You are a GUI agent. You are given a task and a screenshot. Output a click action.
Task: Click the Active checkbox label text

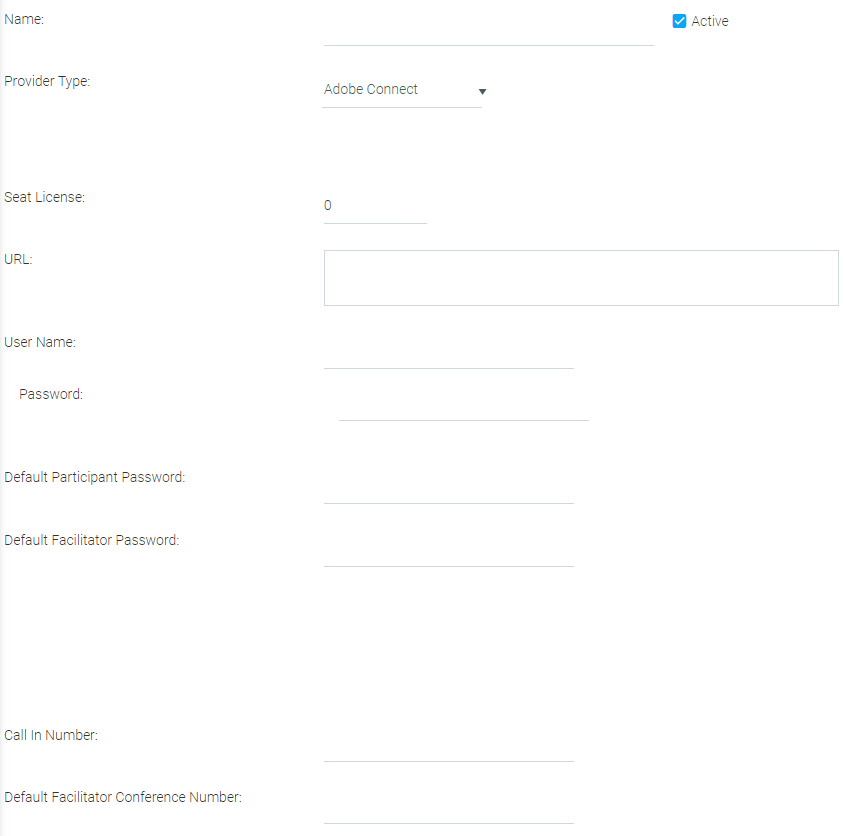[709, 21]
